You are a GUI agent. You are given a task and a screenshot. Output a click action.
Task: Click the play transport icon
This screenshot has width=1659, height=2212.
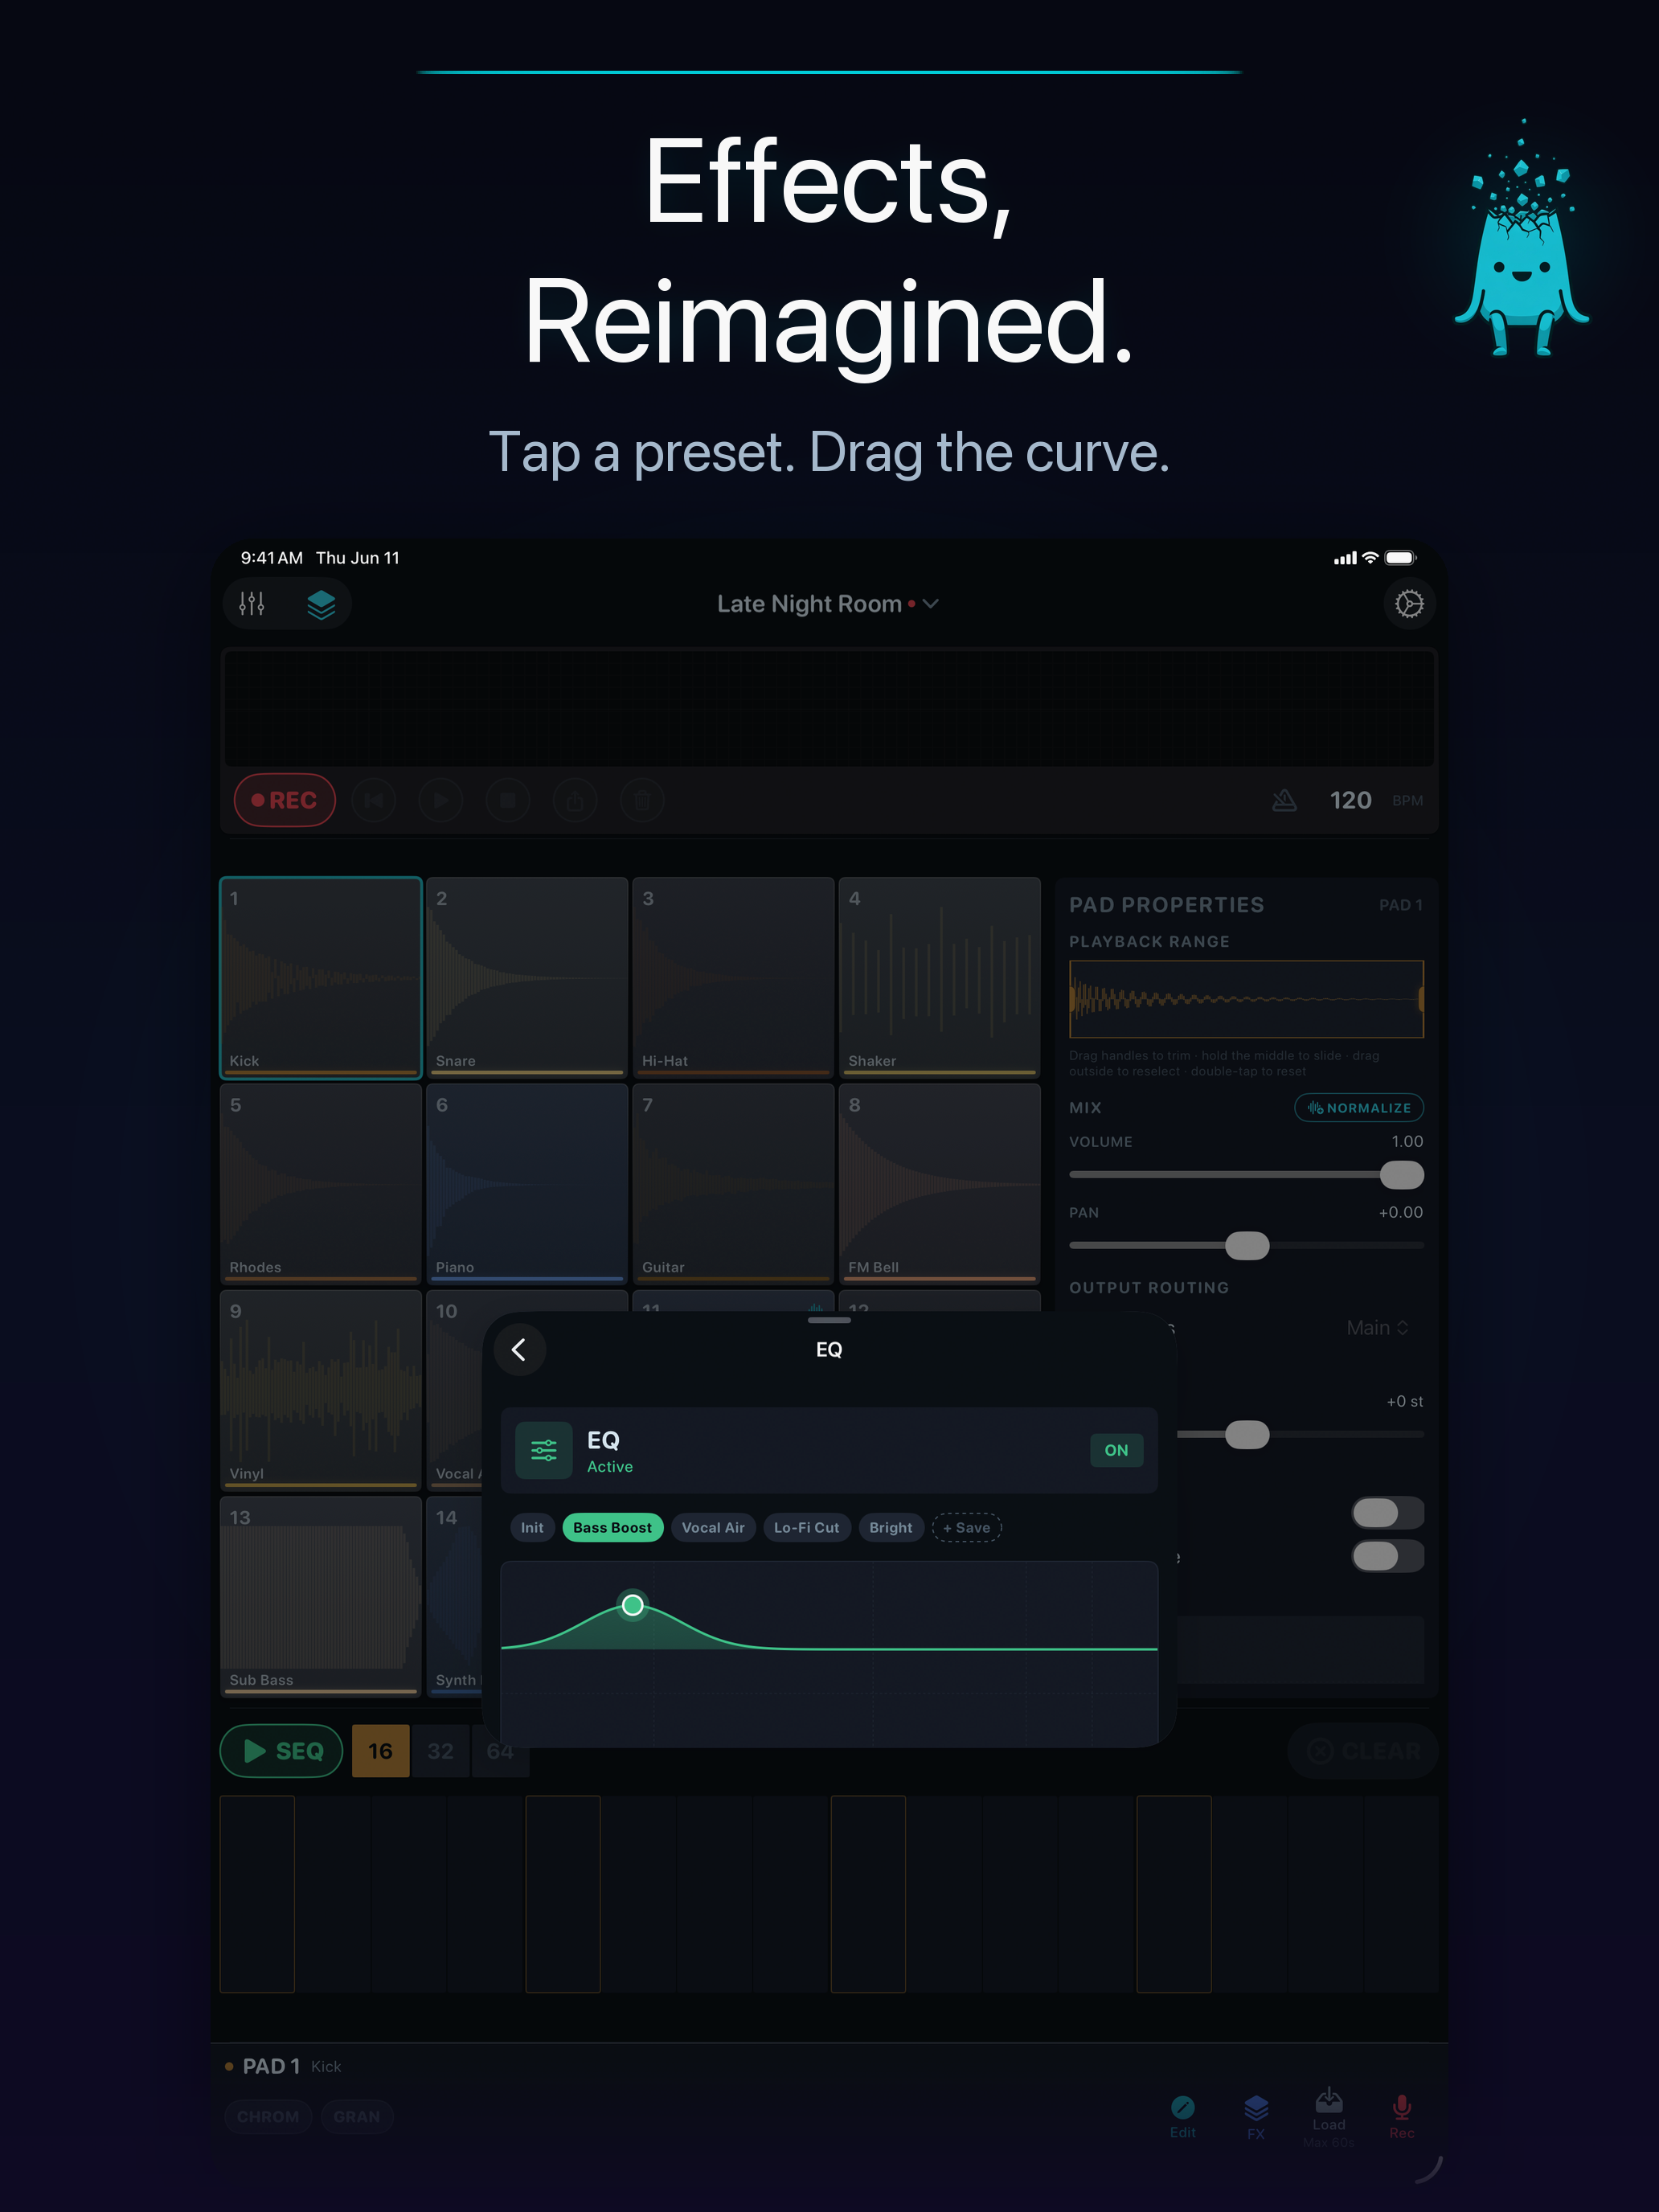441,800
